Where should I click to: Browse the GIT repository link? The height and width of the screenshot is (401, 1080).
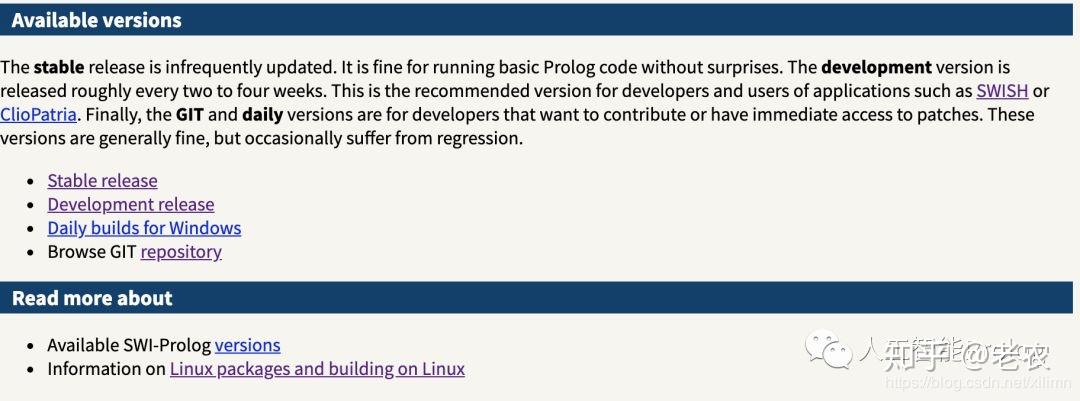(x=181, y=252)
